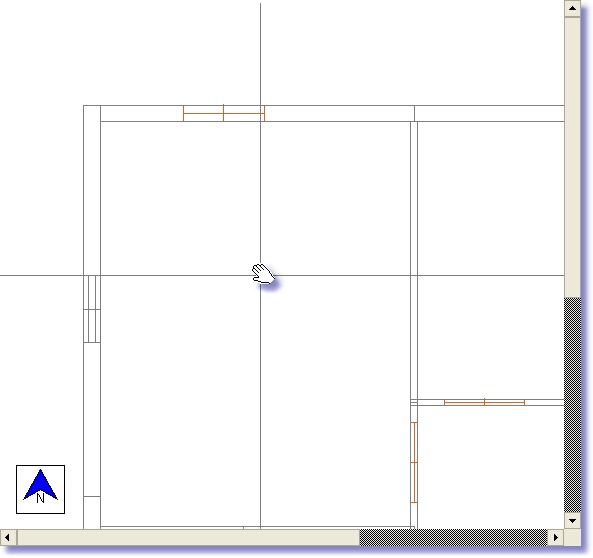The width and height of the screenshot is (593, 558).
Task: Click the dark track below the vertical scrollbar thumb
Action: click(573, 405)
